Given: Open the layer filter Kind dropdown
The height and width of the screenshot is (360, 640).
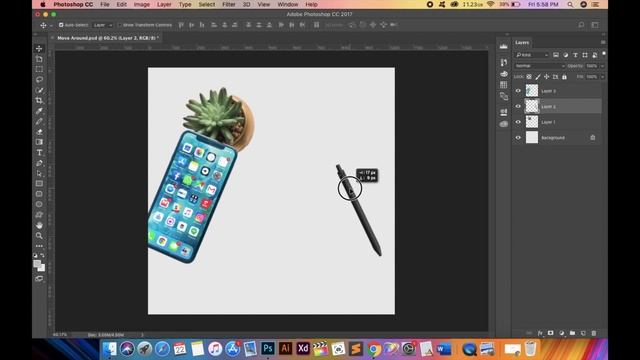Looking at the screenshot, I should [x=532, y=55].
